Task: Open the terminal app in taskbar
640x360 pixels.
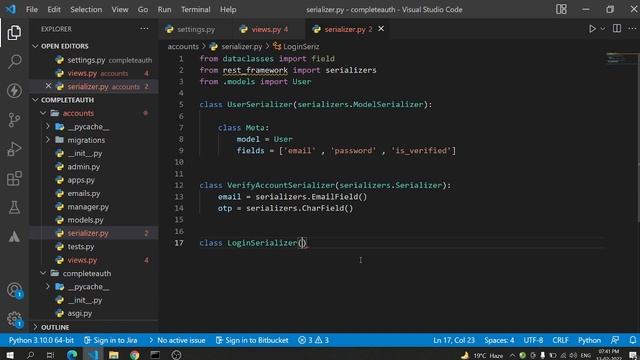Action: pyautogui.click(x=155, y=354)
